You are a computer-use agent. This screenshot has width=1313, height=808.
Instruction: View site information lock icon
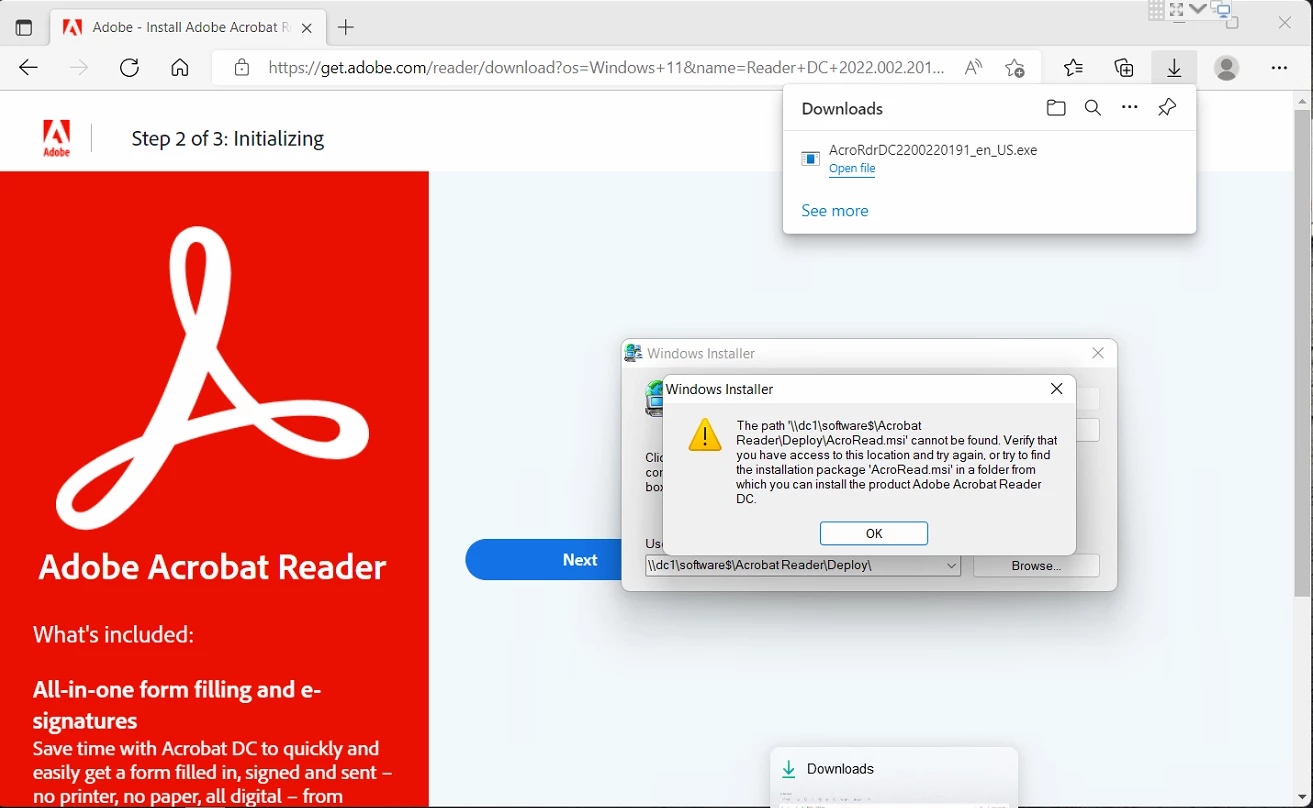pyautogui.click(x=241, y=68)
